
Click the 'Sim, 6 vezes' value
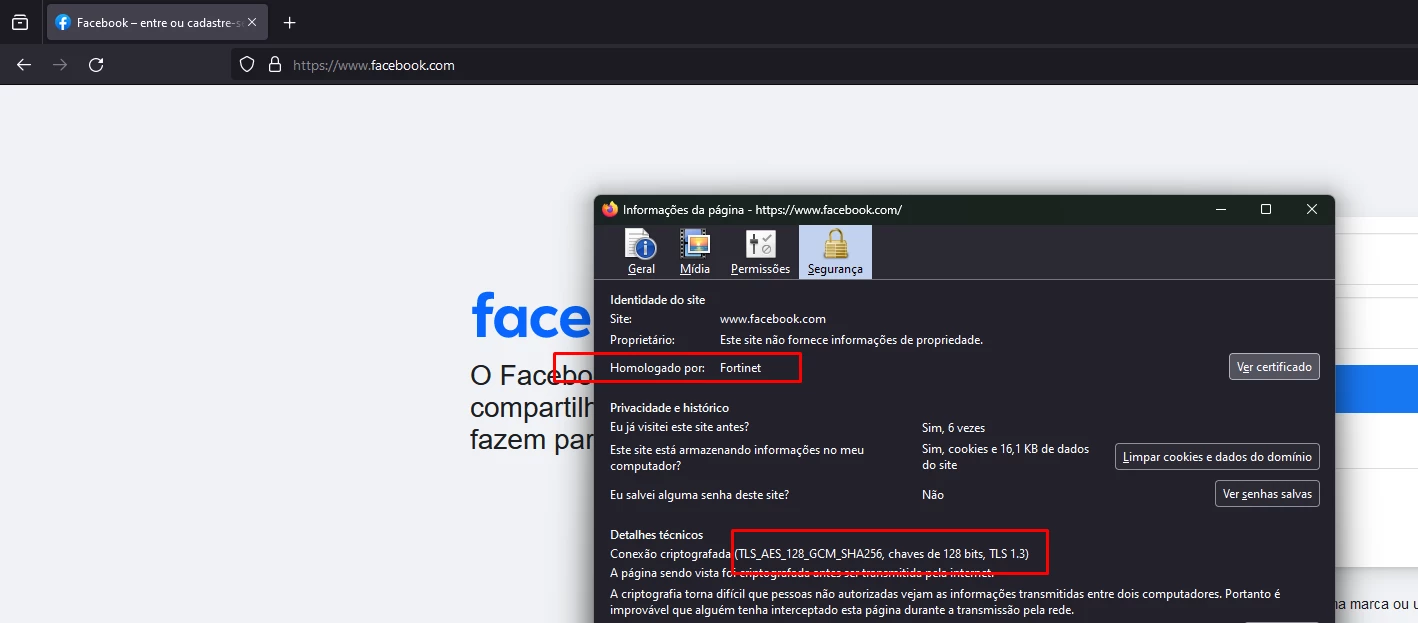(953, 428)
